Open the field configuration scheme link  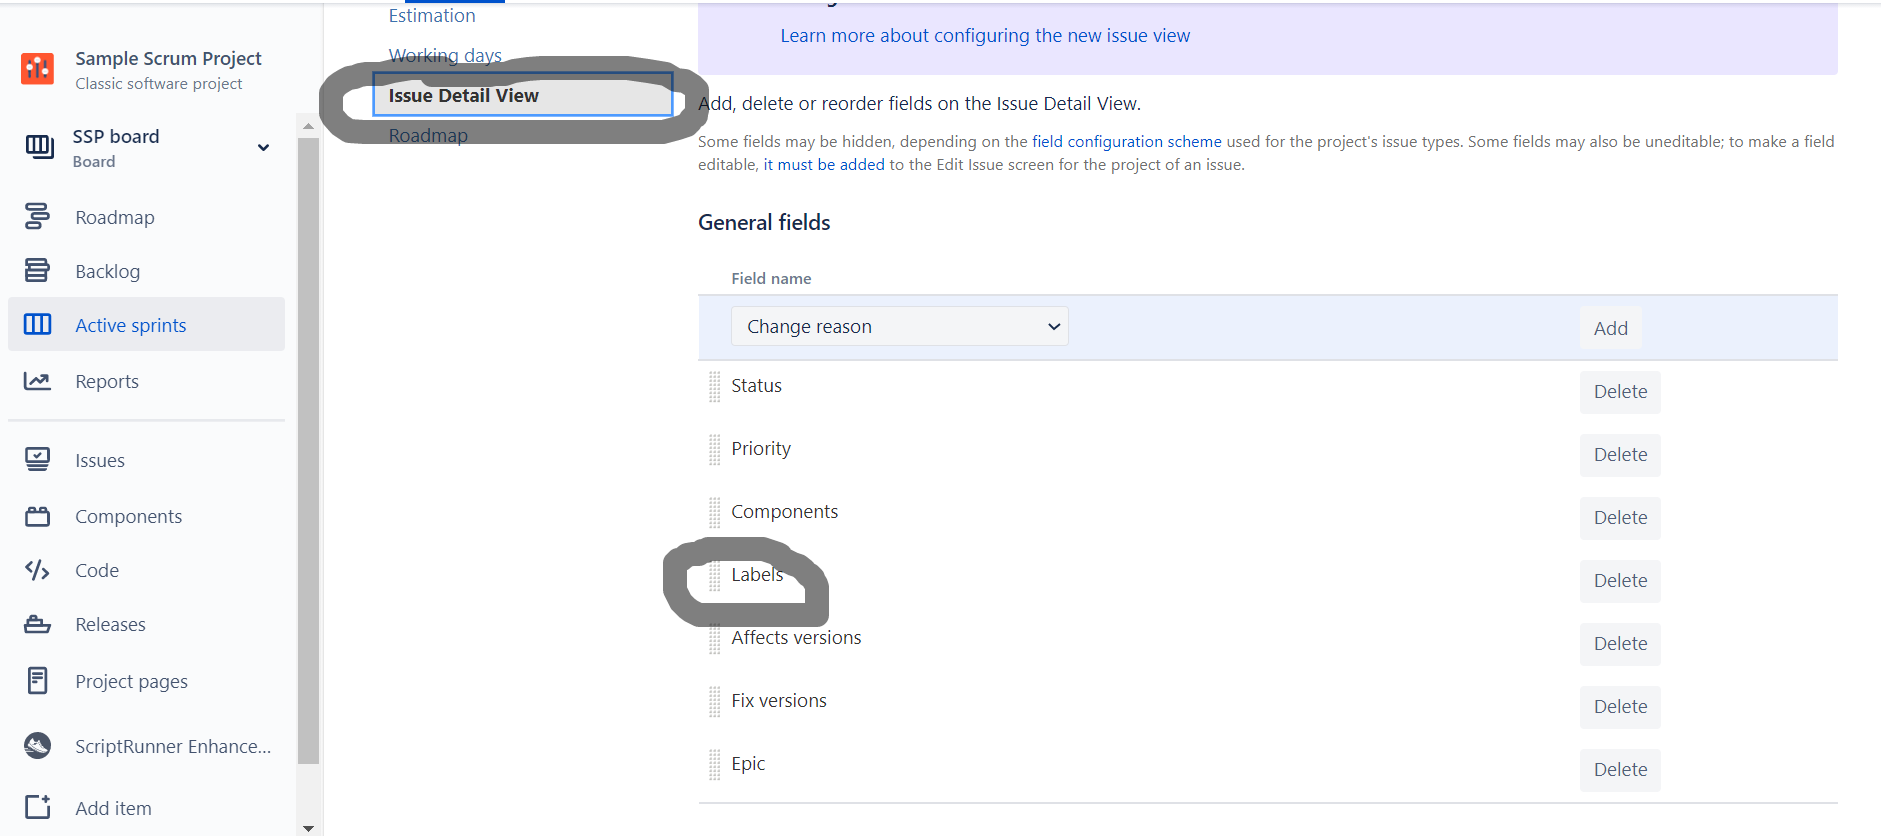pos(1127,142)
